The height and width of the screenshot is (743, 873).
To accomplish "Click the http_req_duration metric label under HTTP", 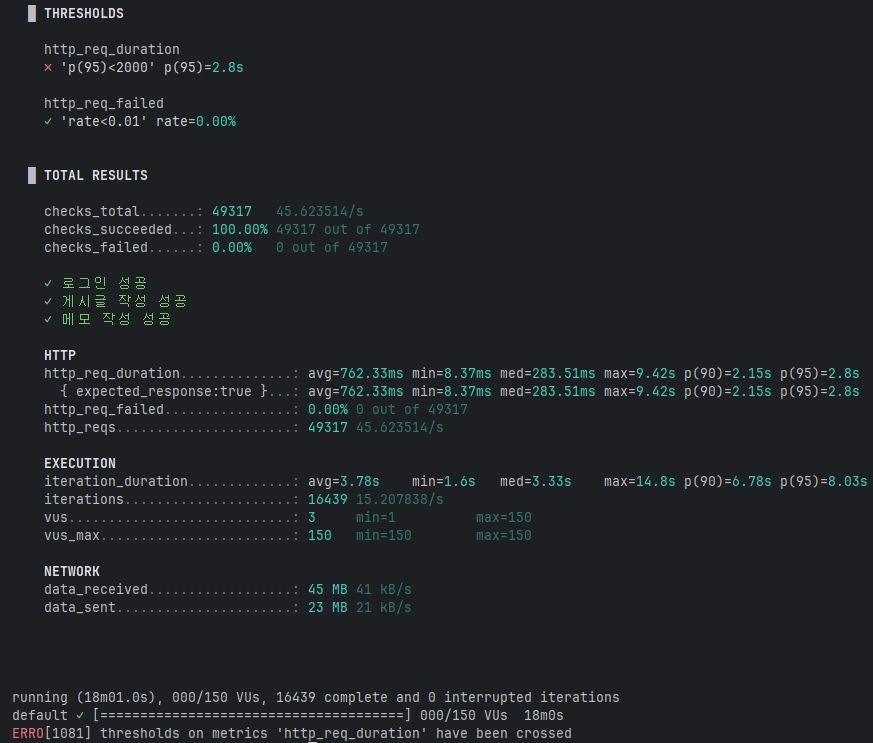I will 112,373.
